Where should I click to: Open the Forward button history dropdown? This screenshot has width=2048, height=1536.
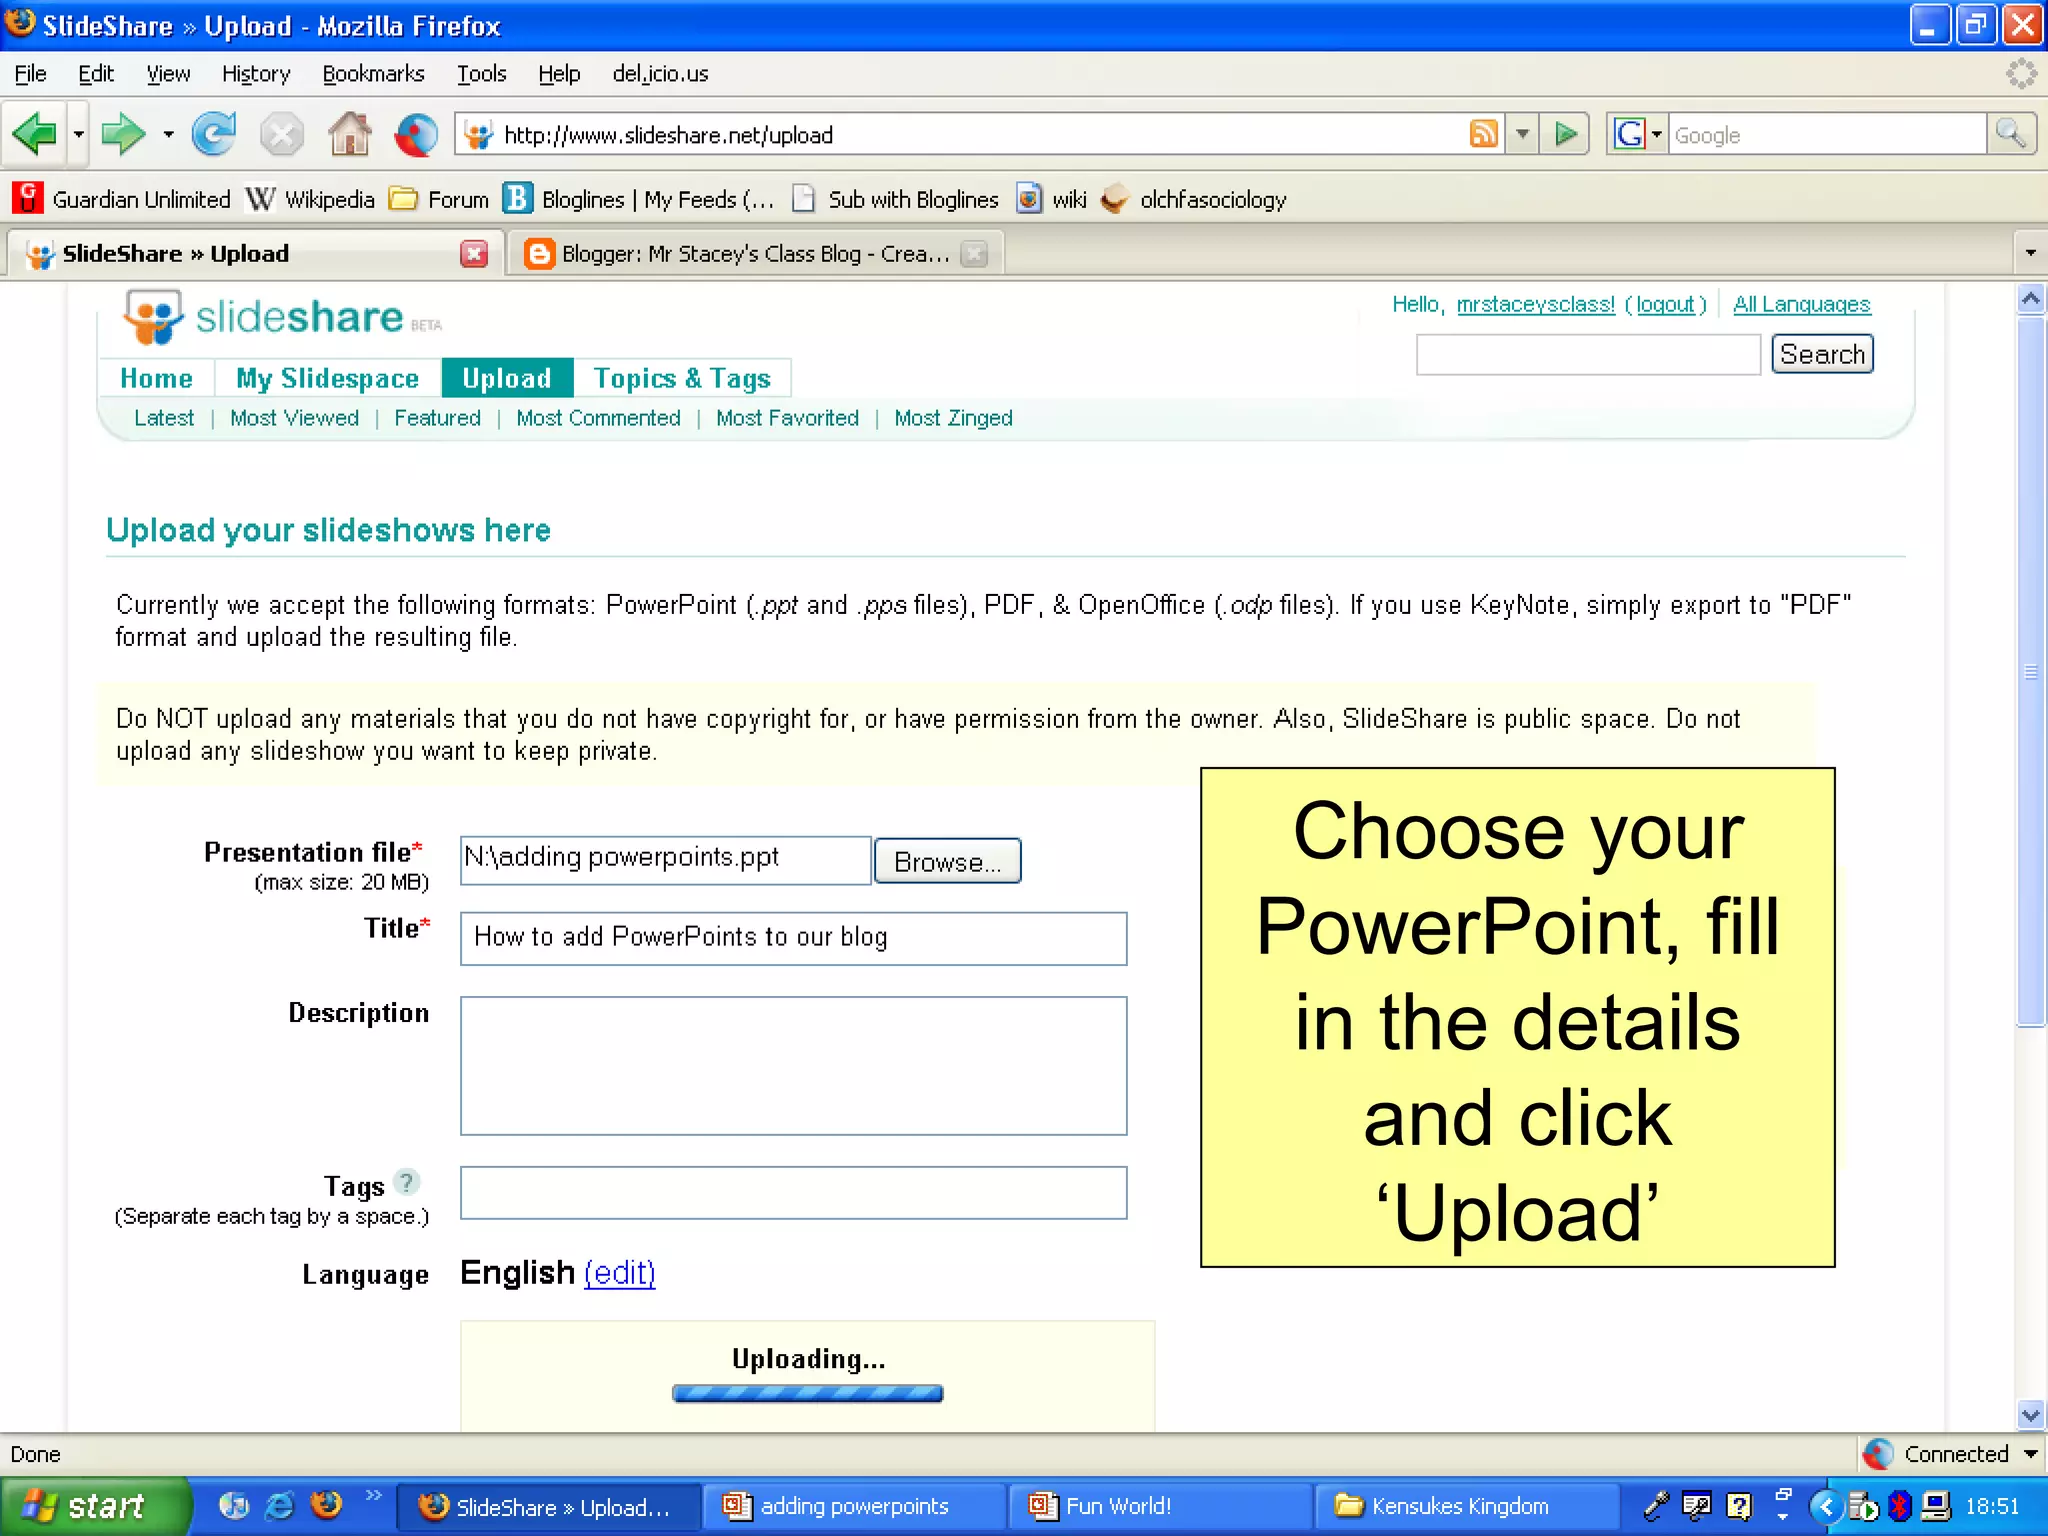(168, 134)
